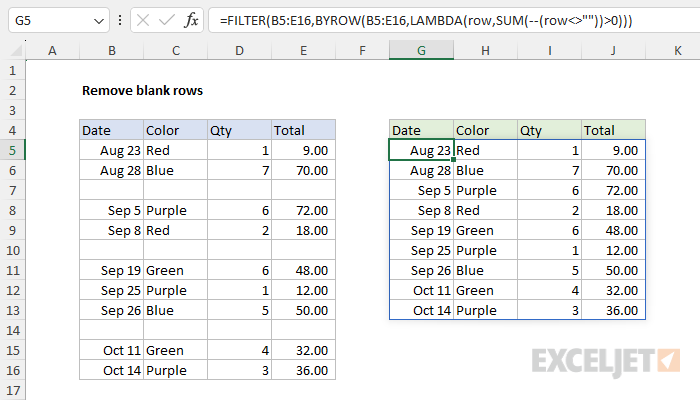Click cell J9 containing 48.00
700x400 pixels.
(613, 230)
